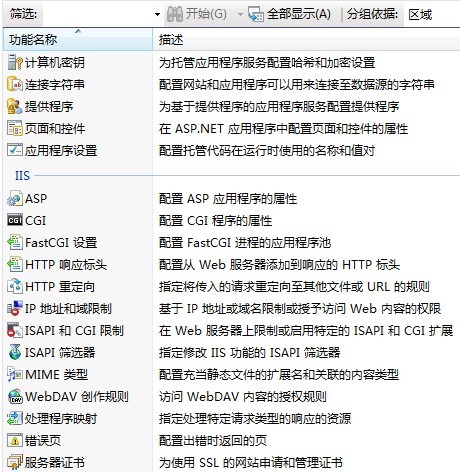Click description 配置出错时返回的页

213,441
